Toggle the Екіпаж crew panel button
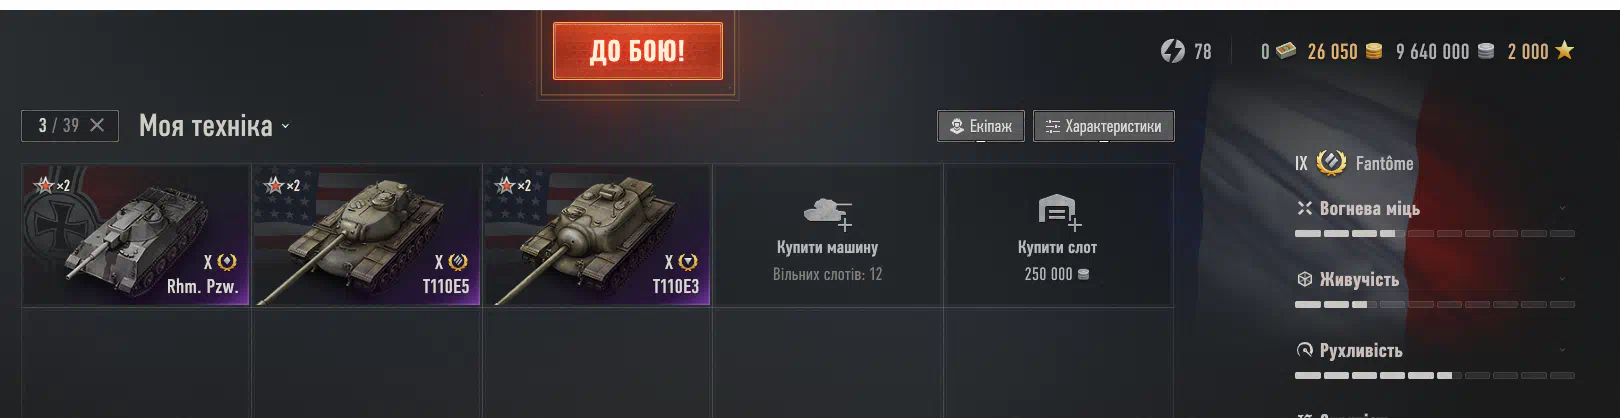The image size is (1620, 418). pos(981,126)
